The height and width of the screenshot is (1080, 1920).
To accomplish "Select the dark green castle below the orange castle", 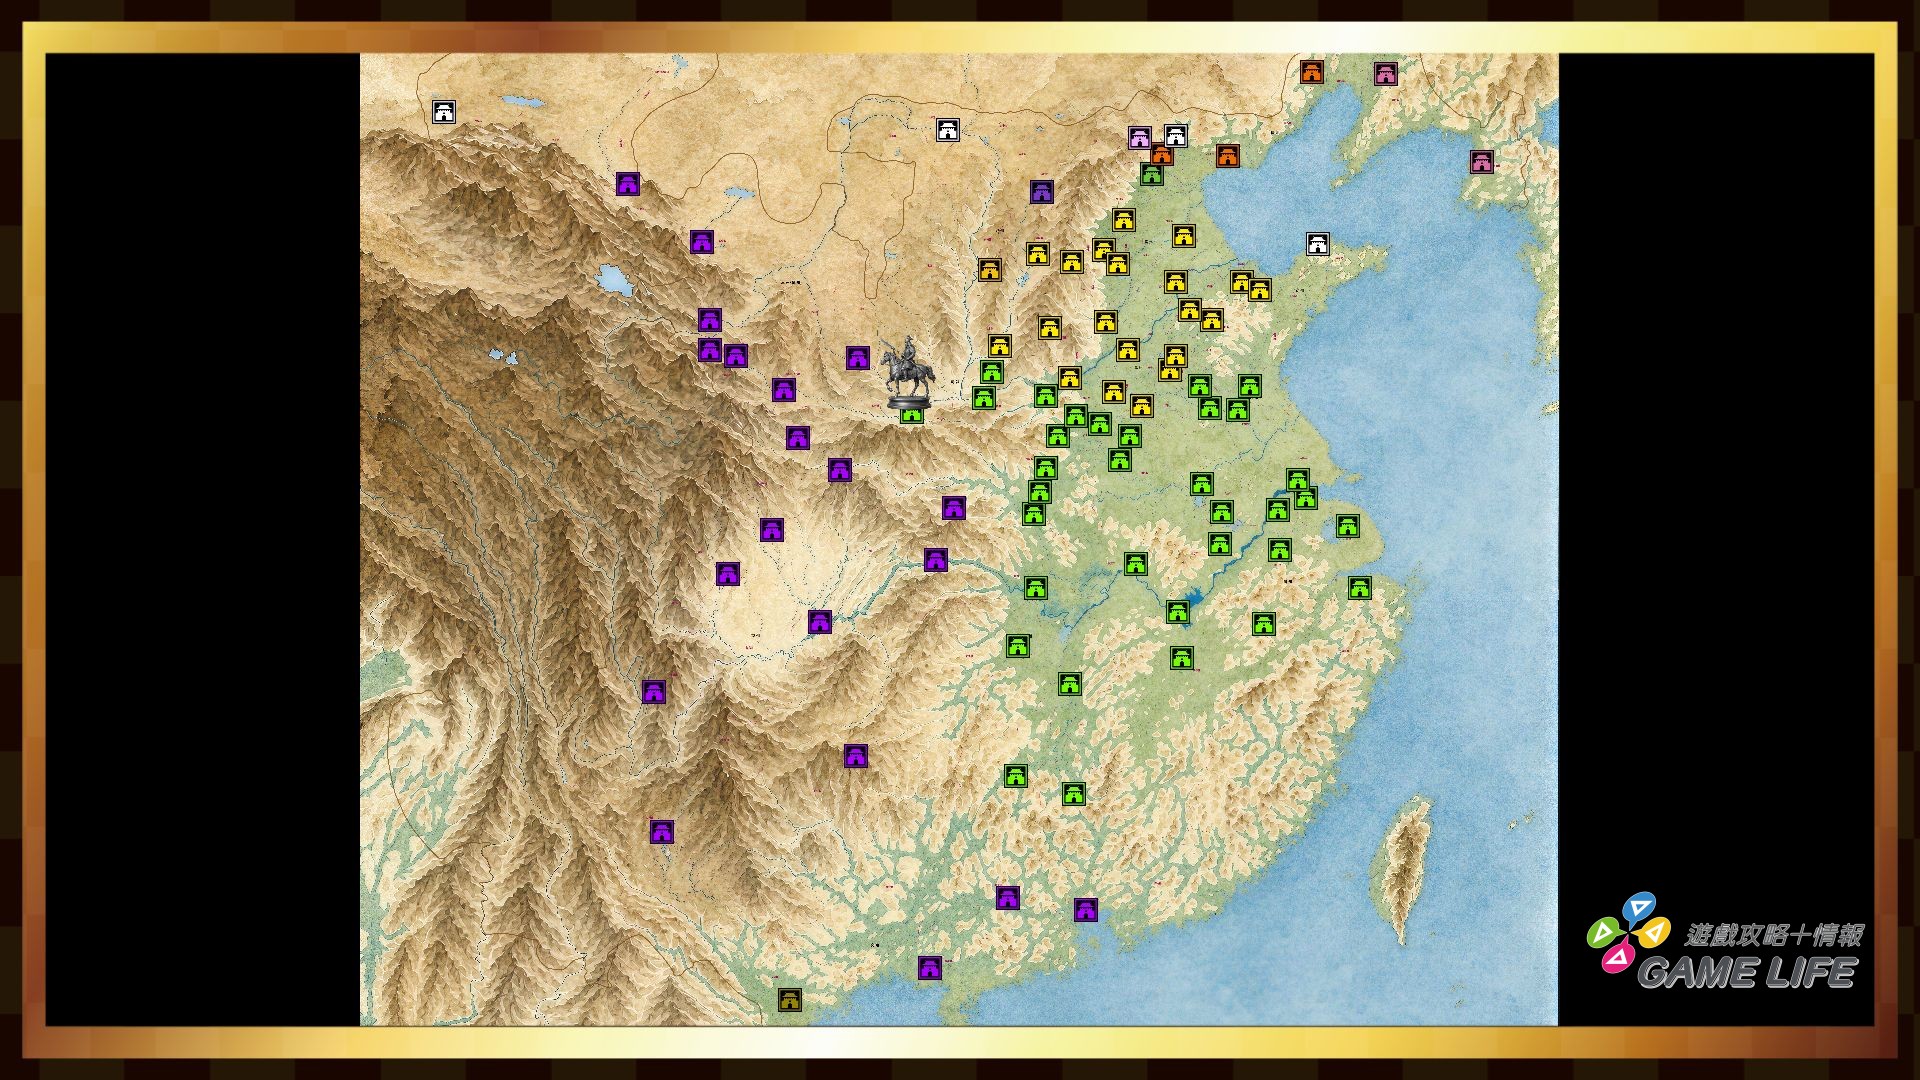I will (x=1152, y=175).
